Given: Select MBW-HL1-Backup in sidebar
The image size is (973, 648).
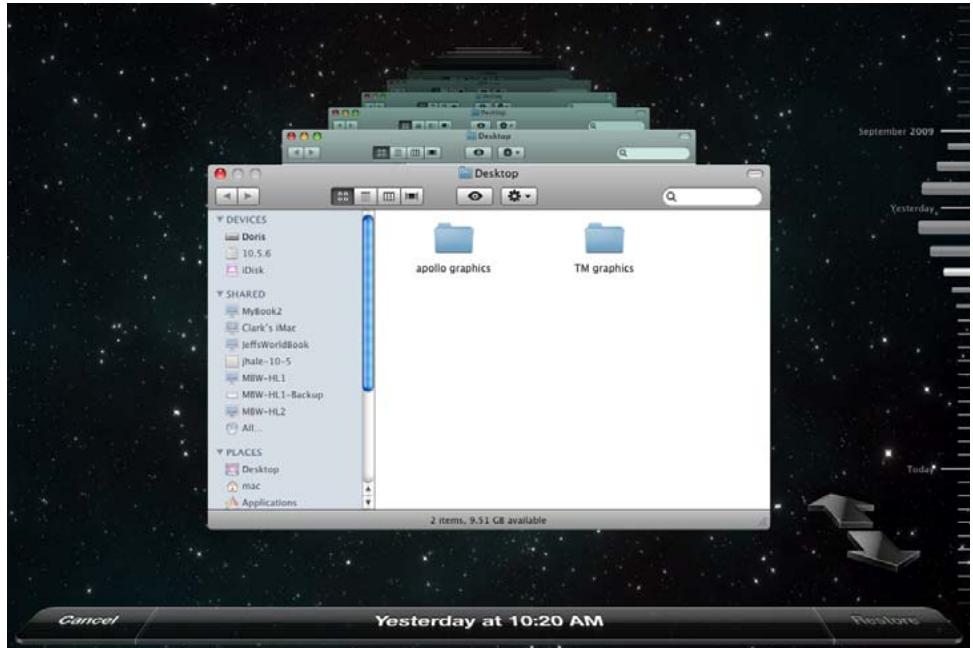Looking at the screenshot, I should [274, 395].
